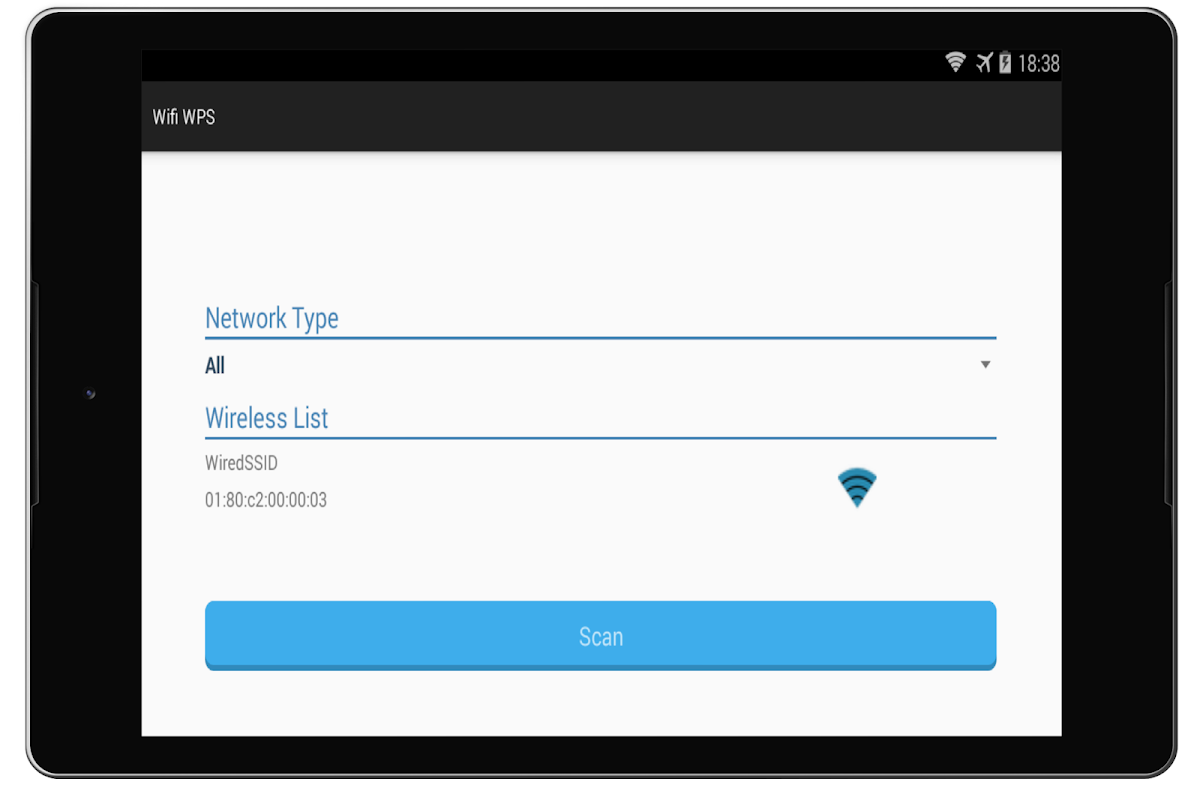Screen dimensions: 1200x800
Task: Tap the blue Wi-Fi signal icon beside WiredSSID
Action: click(857, 487)
